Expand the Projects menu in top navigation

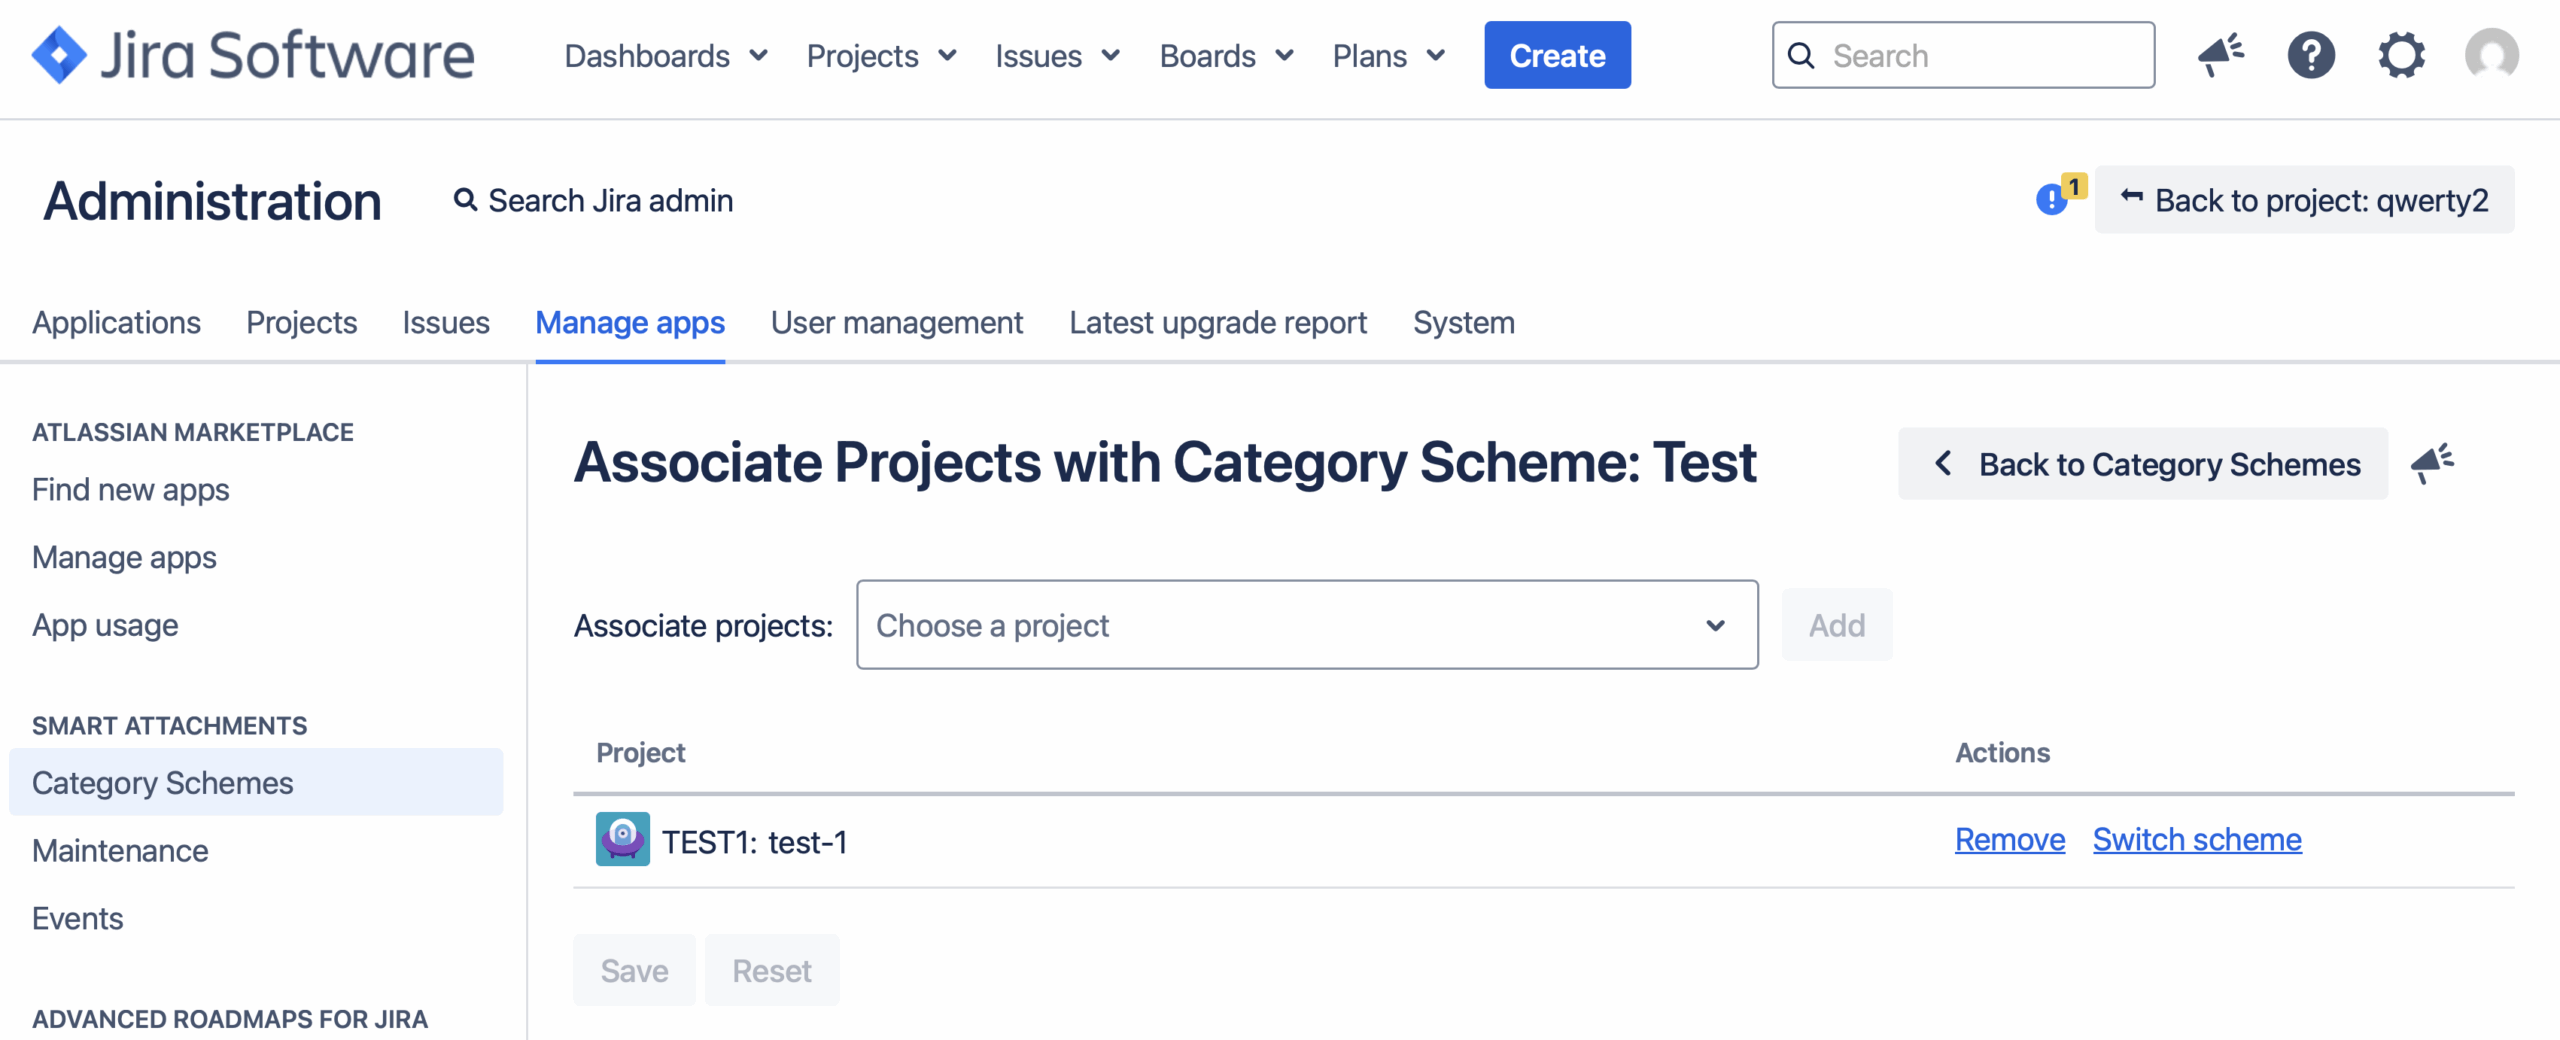(881, 56)
